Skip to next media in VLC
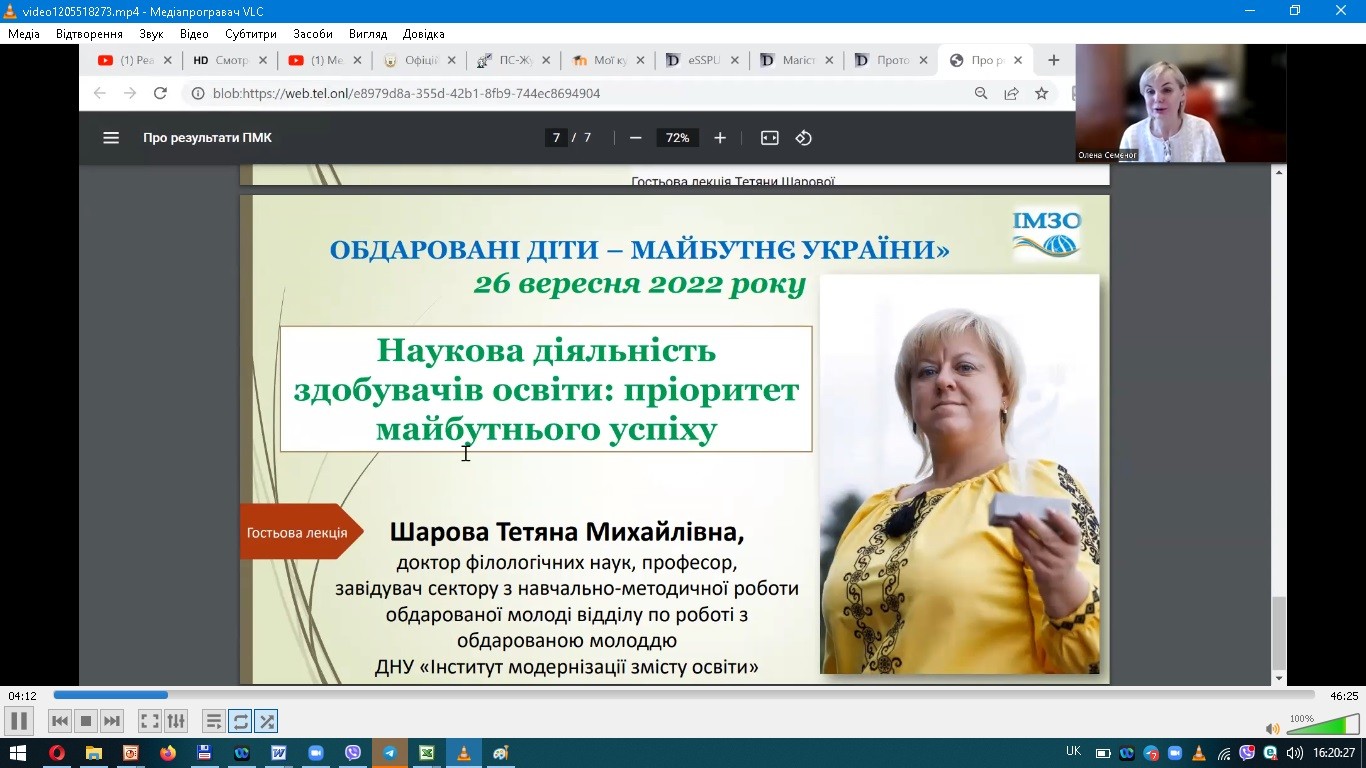The image size is (1366, 768). pyautogui.click(x=111, y=720)
